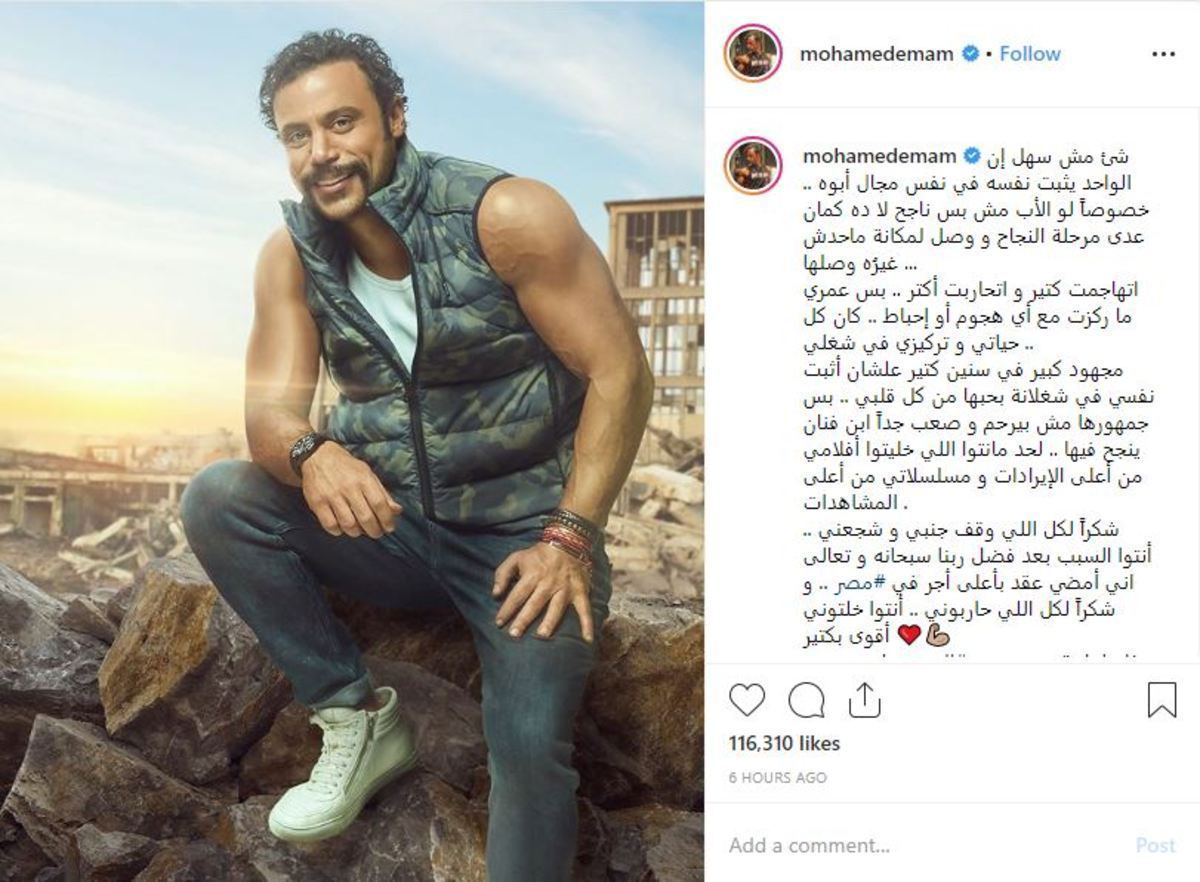Open the three-dots options menu
The width and height of the screenshot is (1200, 882).
(1163, 55)
